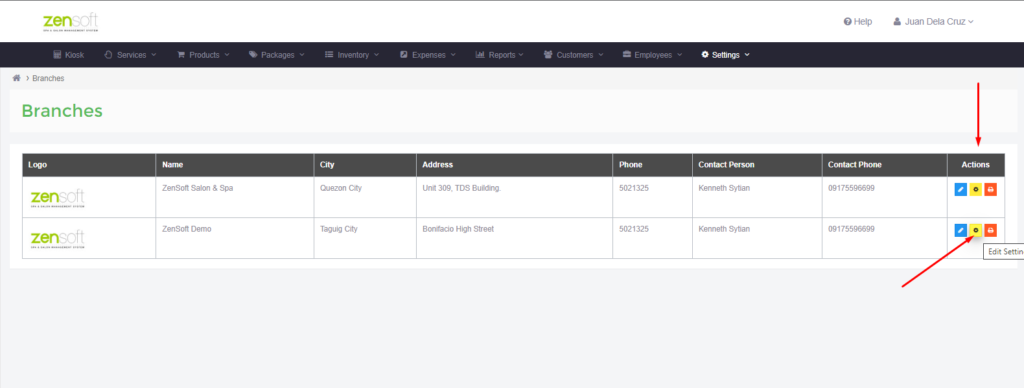Expand the Customers menu

point(573,55)
